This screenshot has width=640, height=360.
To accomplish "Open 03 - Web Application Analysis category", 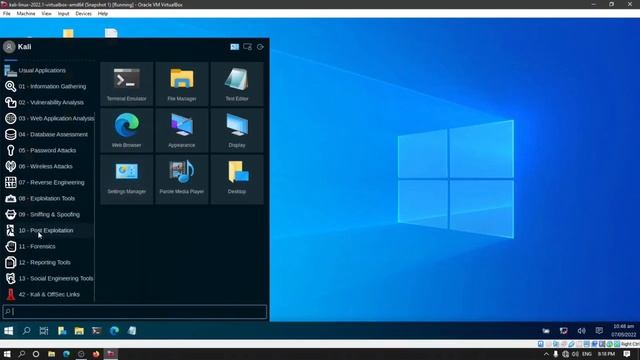I will [x=48, y=118].
